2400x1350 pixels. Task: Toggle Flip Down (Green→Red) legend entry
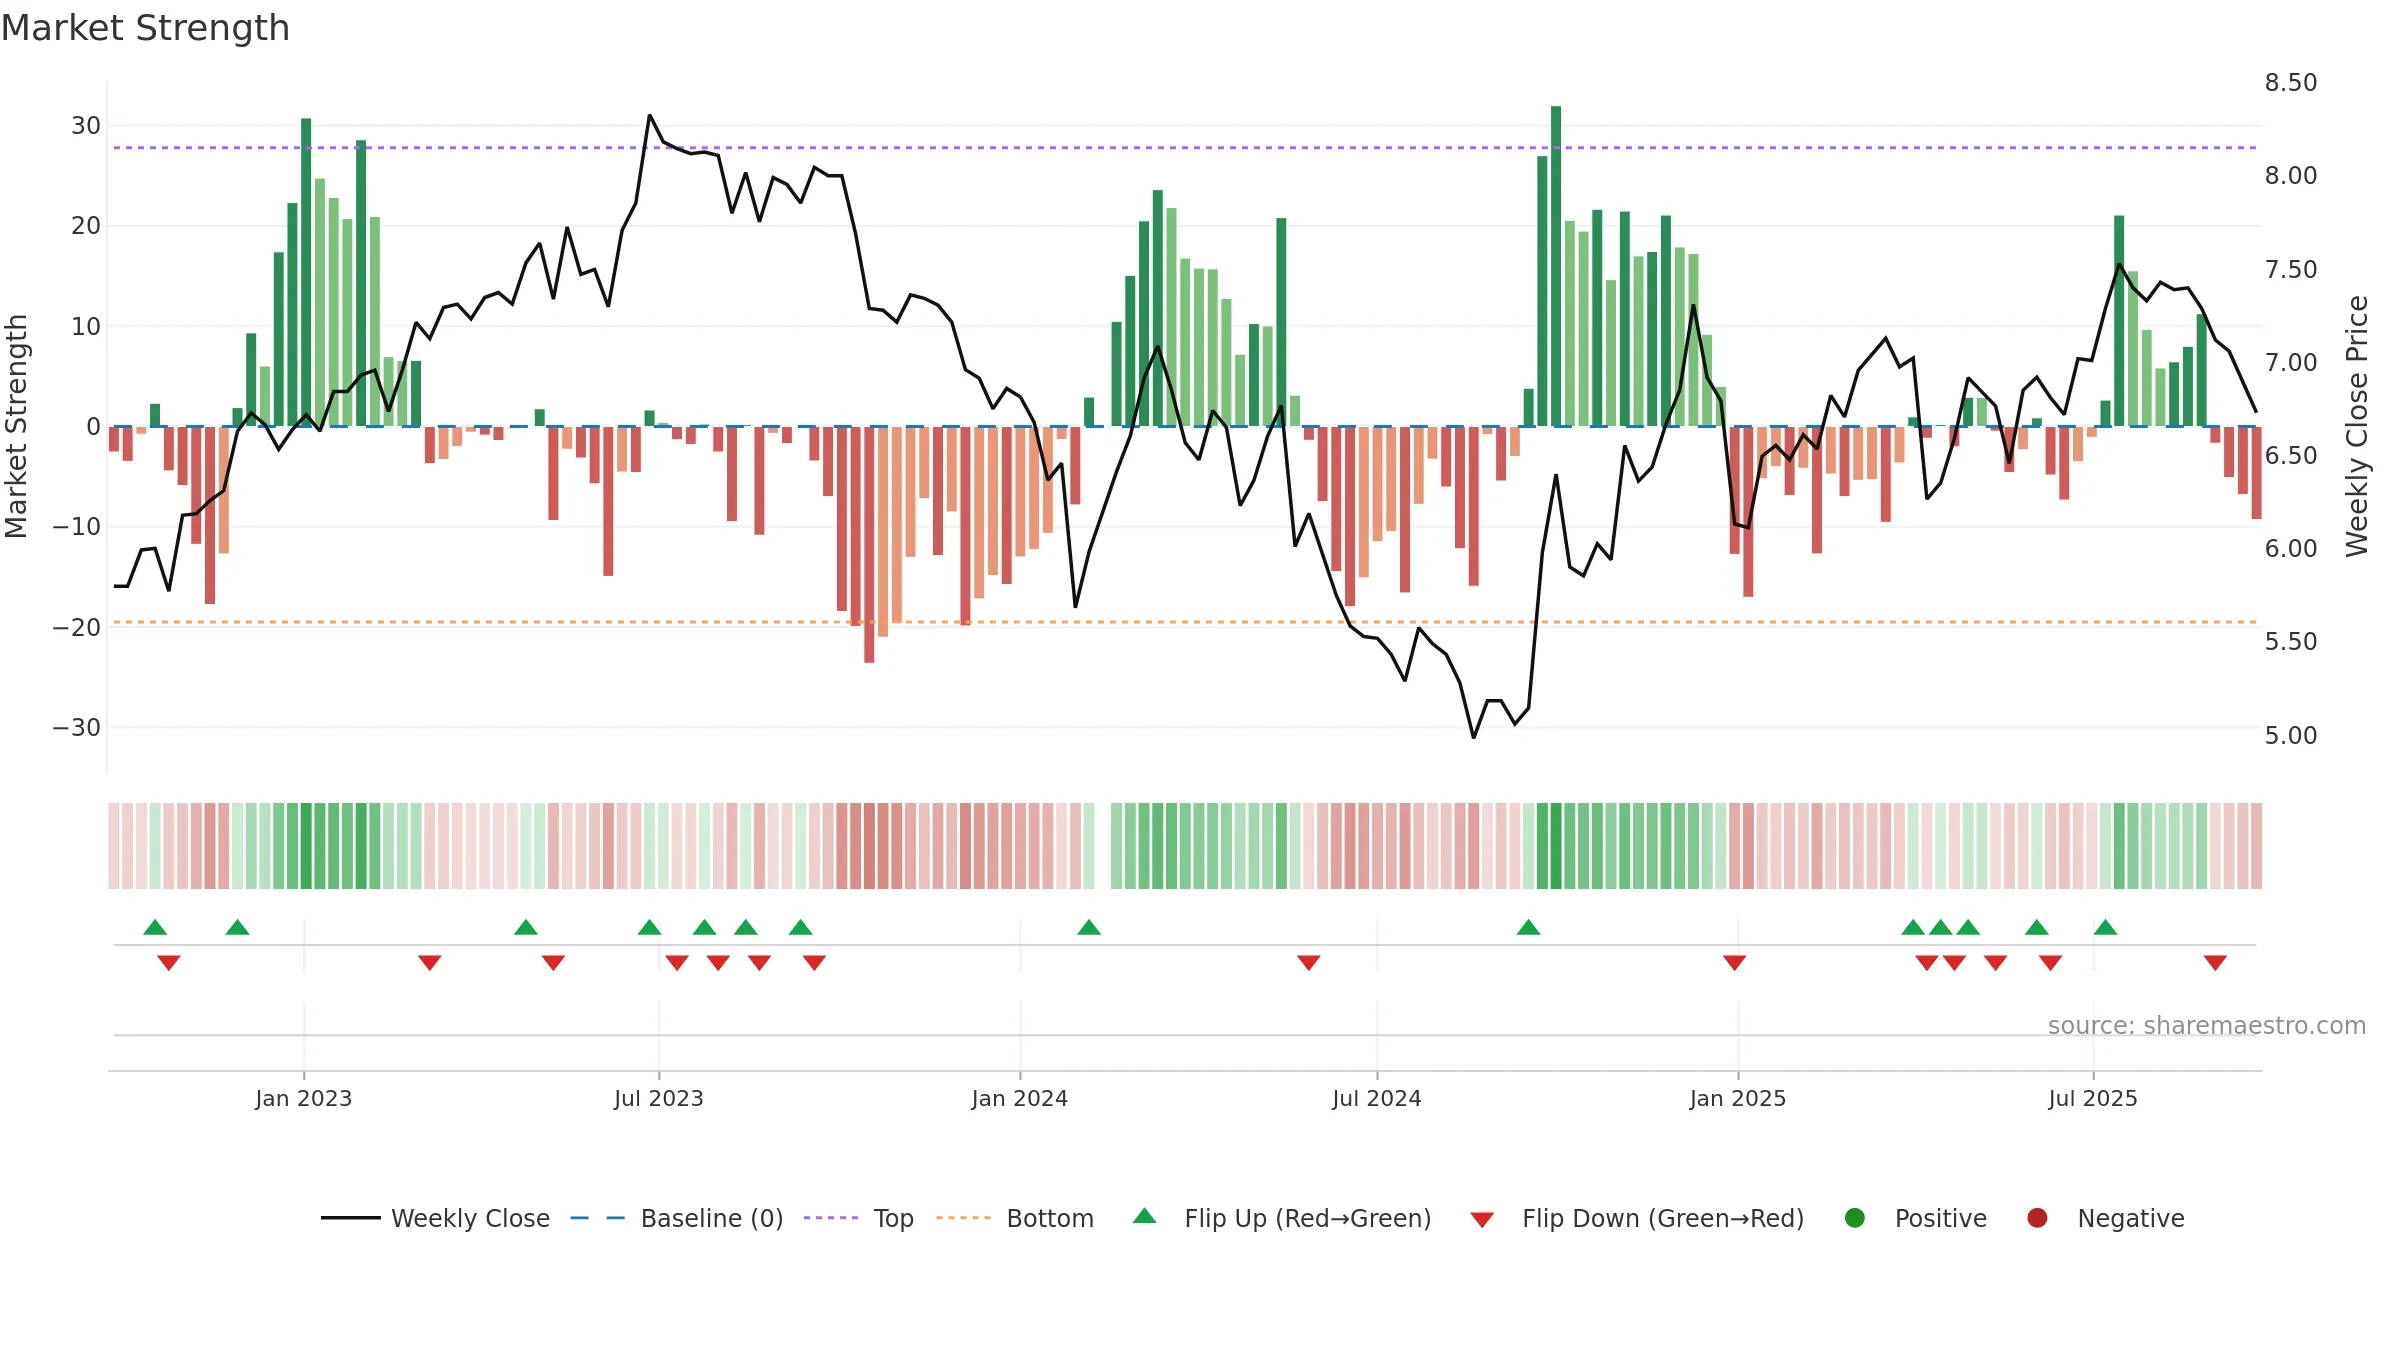(x=1637, y=1218)
